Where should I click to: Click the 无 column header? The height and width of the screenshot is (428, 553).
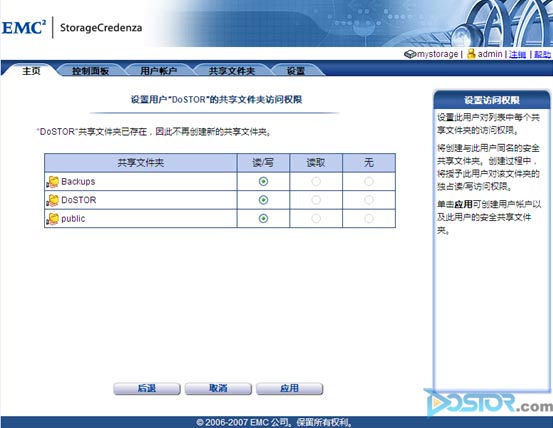[369, 163]
